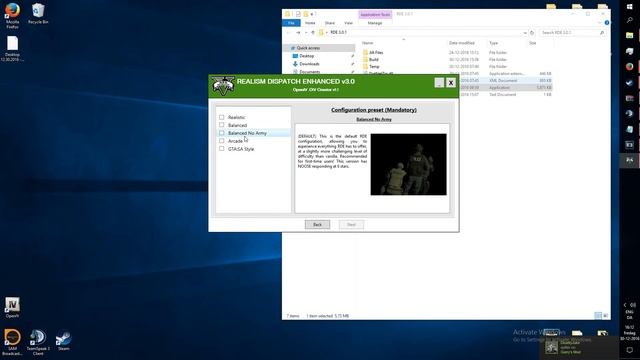
Task: Click the Recycle Bin desktop icon
Action: coord(38,13)
